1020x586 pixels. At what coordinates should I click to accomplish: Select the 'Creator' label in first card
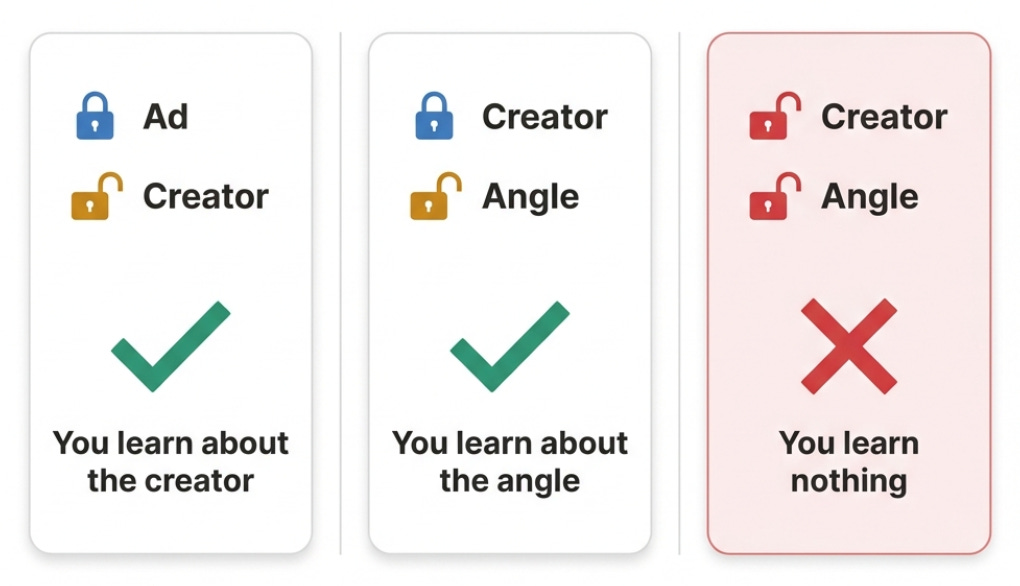[x=206, y=196]
